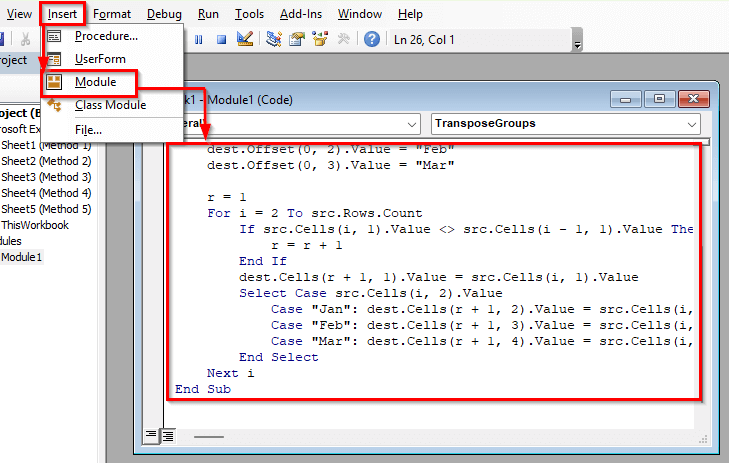Open the Tools menu
729x463 pixels.
point(249,14)
